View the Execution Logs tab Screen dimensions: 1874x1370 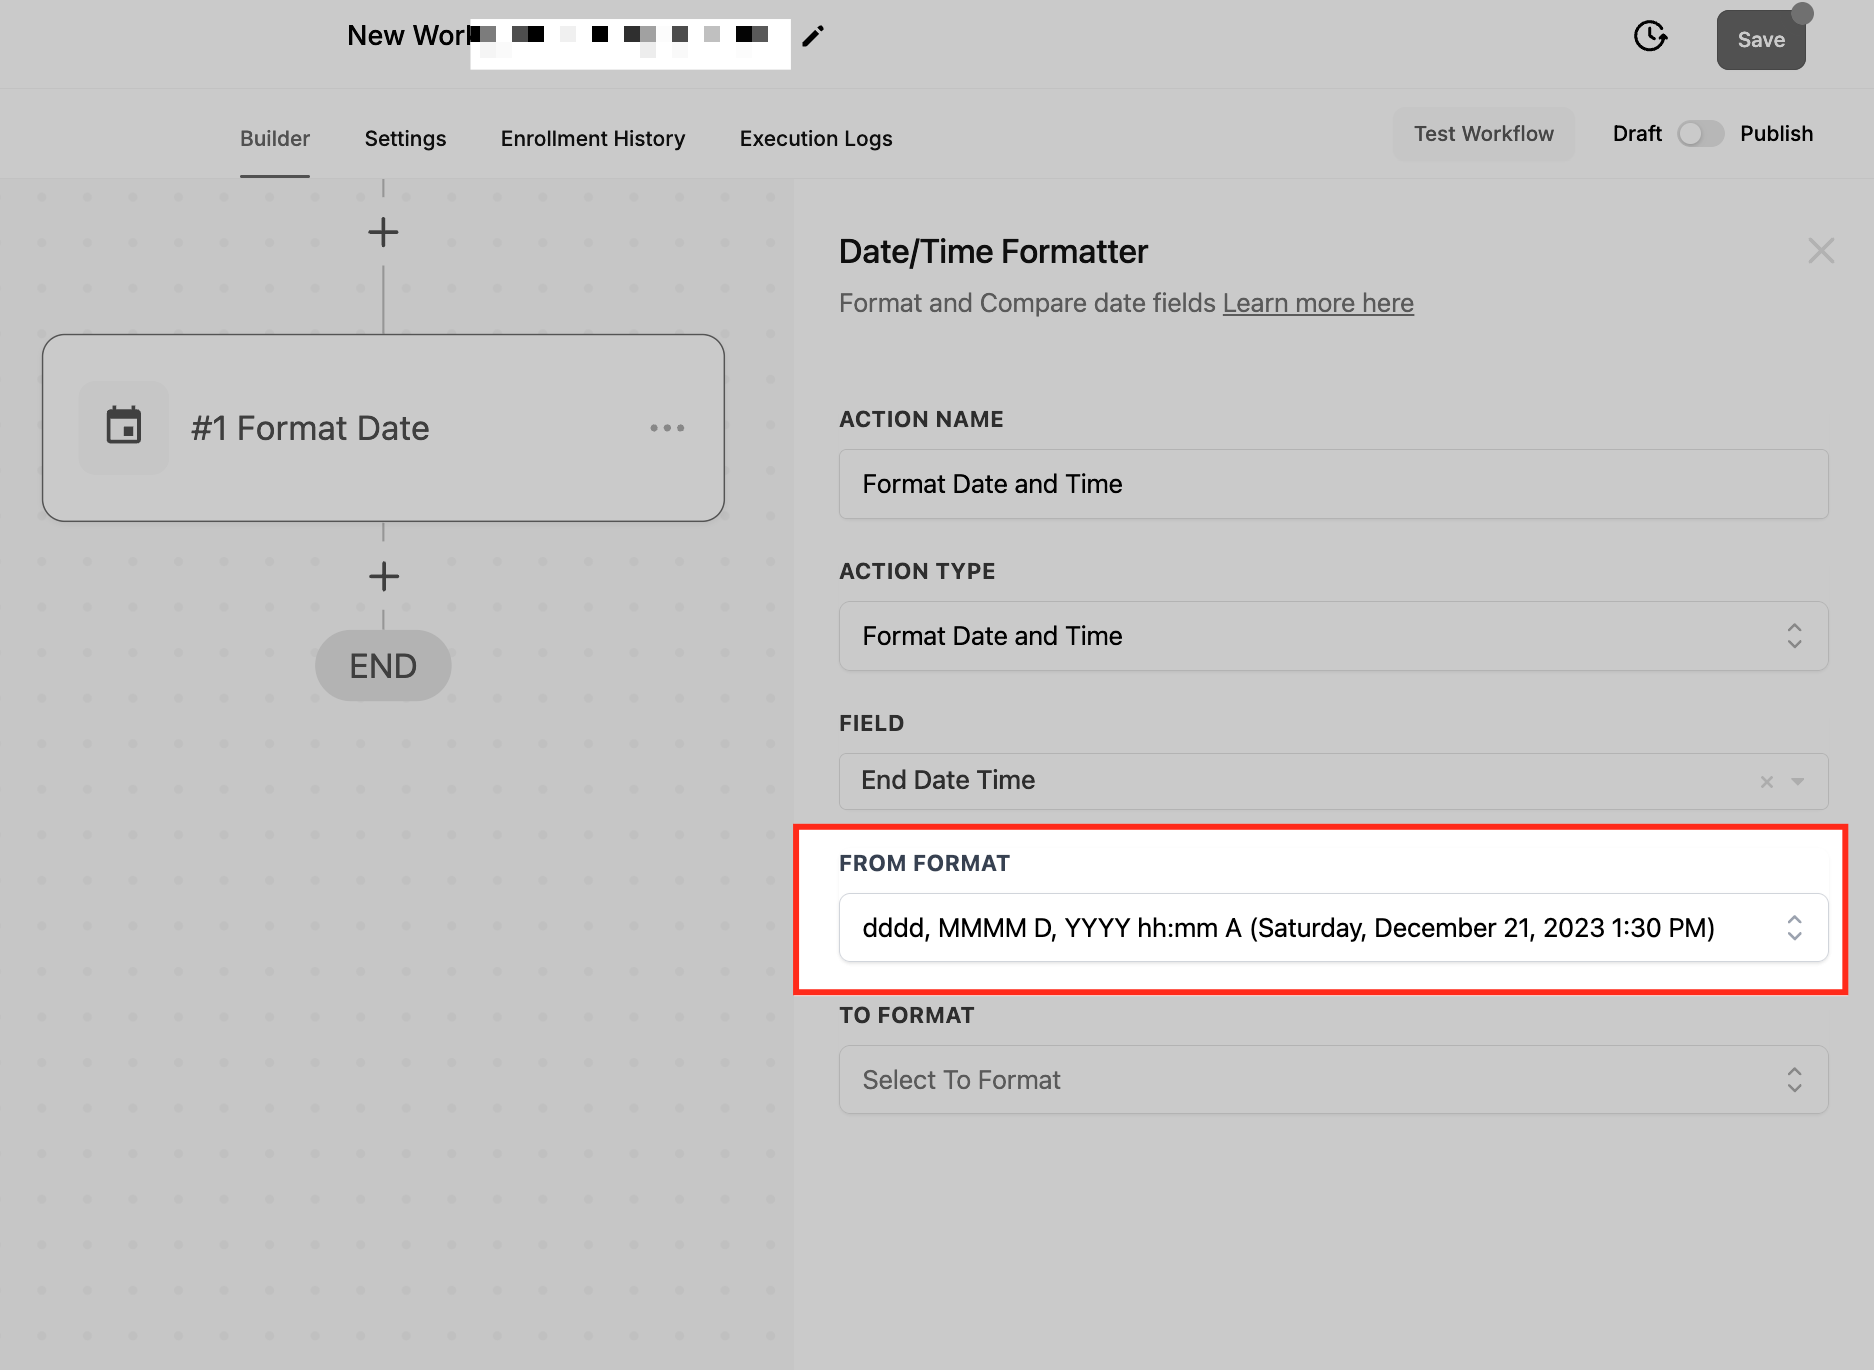[x=816, y=138]
